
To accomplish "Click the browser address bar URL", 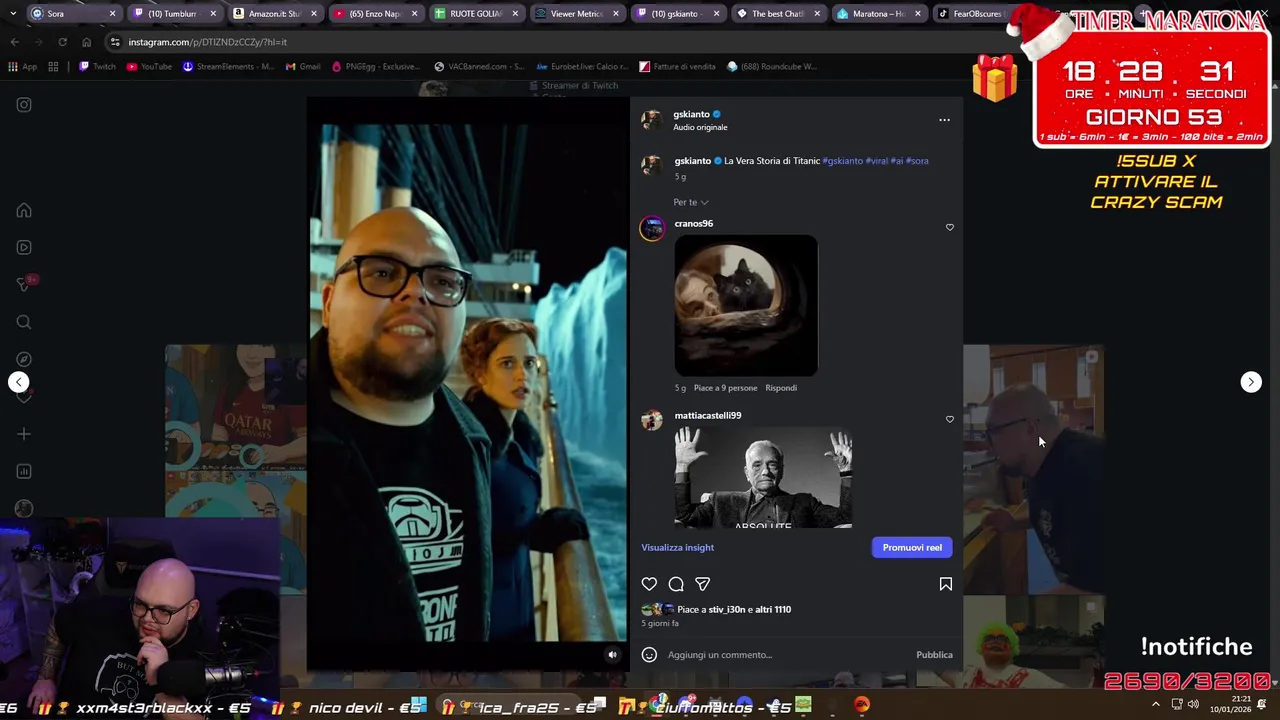I will (207, 42).
